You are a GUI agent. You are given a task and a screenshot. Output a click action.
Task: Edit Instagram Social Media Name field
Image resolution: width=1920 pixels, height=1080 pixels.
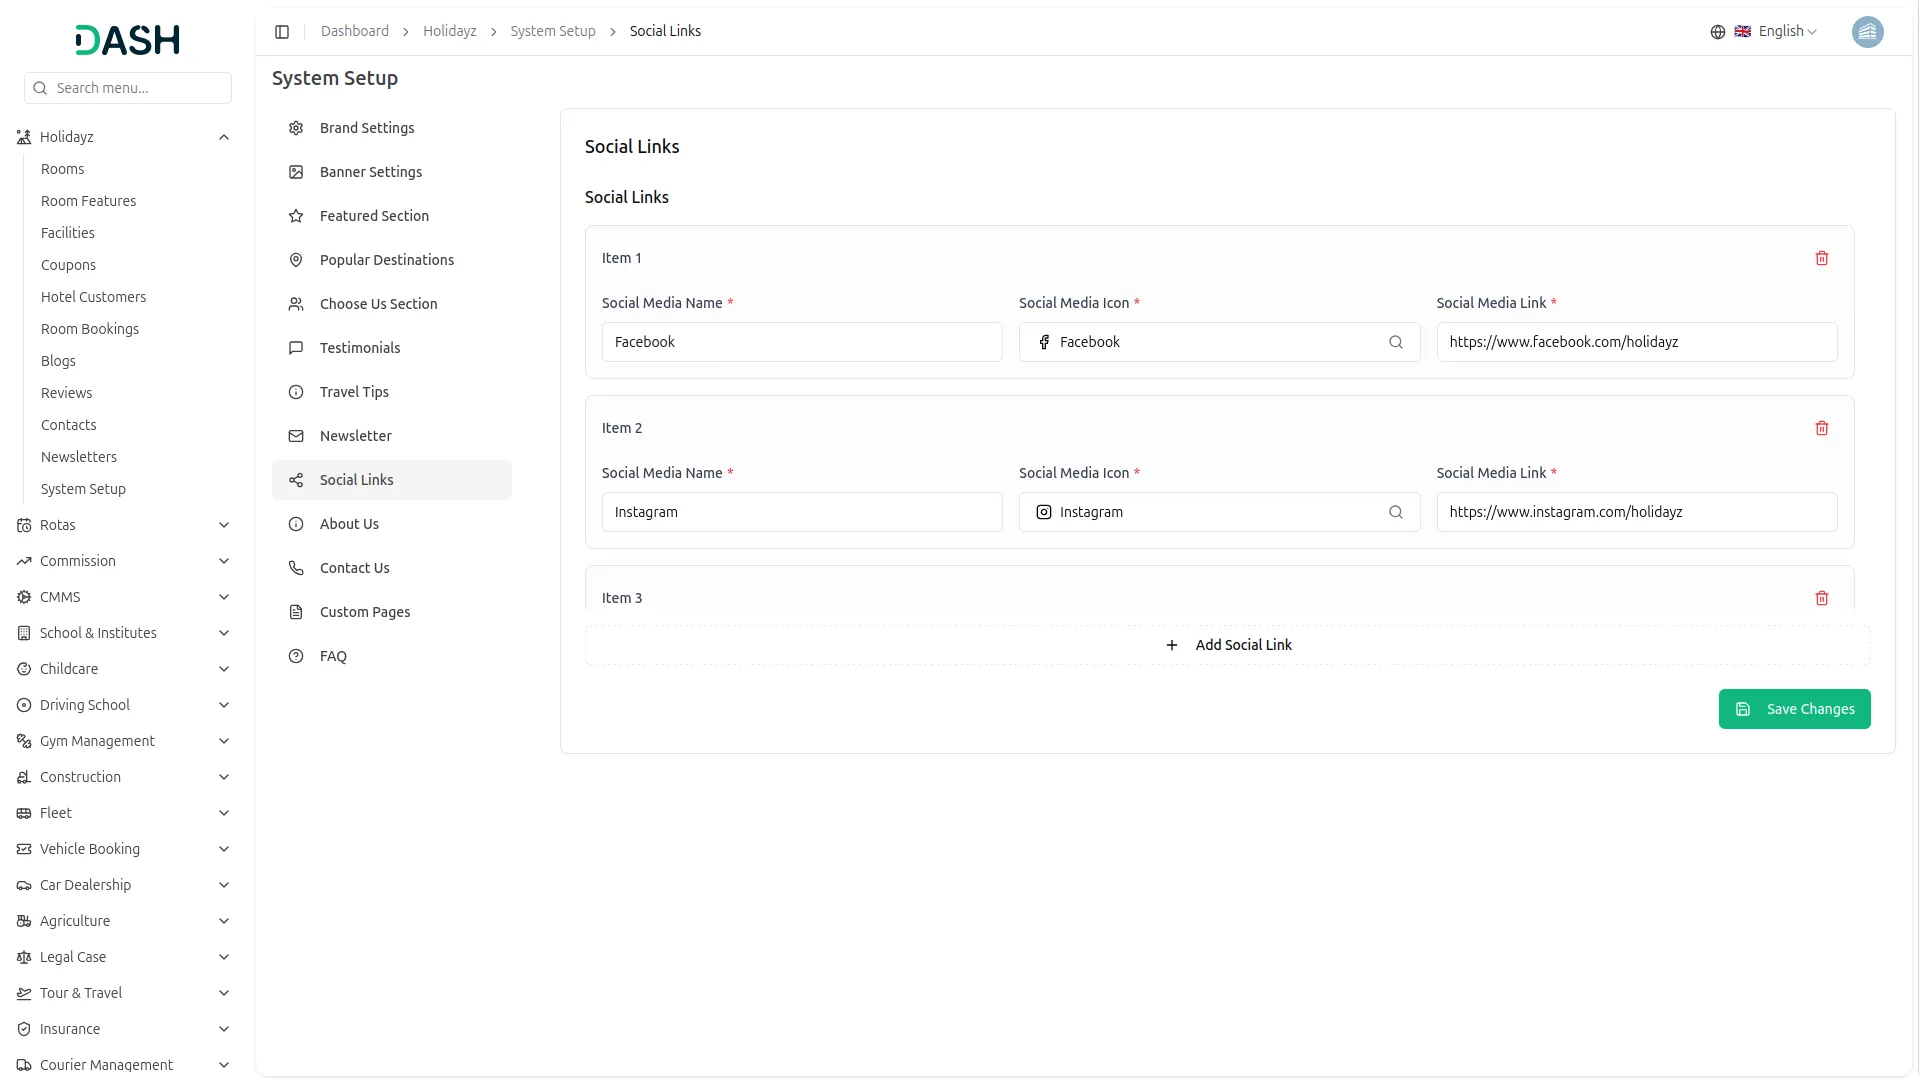(802, 512)
